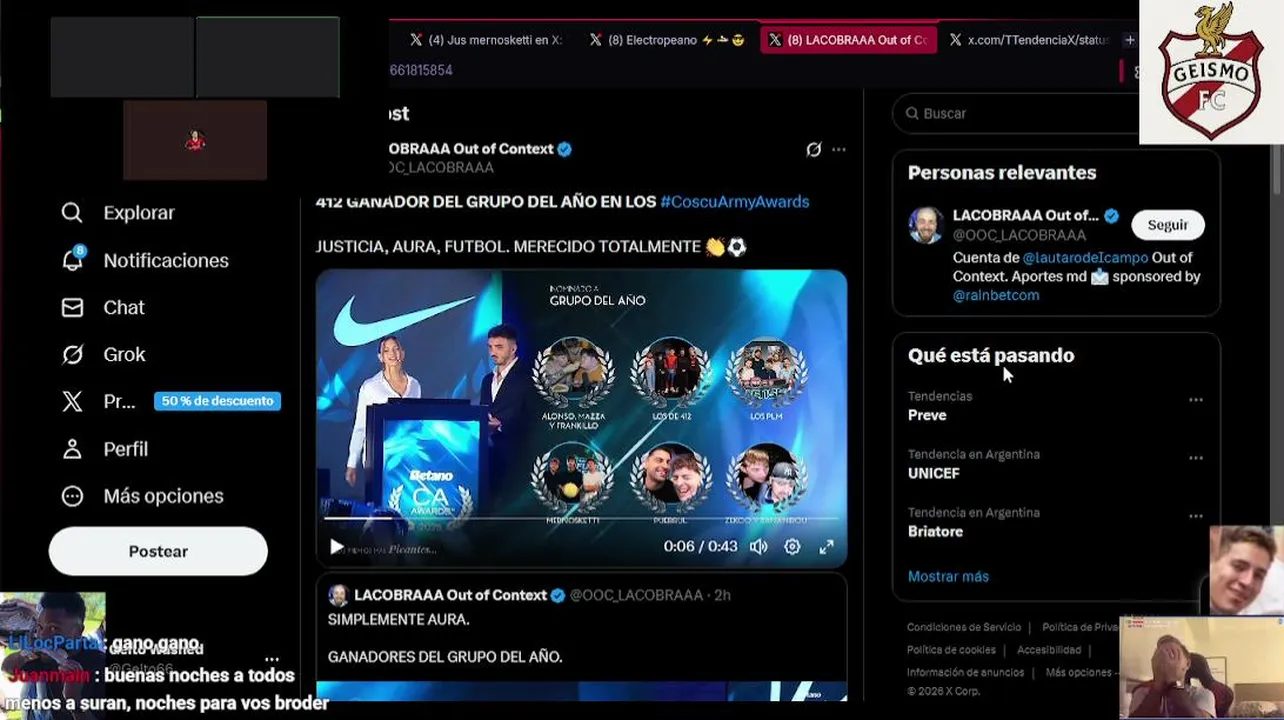The height and width of the screenshot is (720, 1284).
Task: Click the Postear button
Action: (158, 551)
